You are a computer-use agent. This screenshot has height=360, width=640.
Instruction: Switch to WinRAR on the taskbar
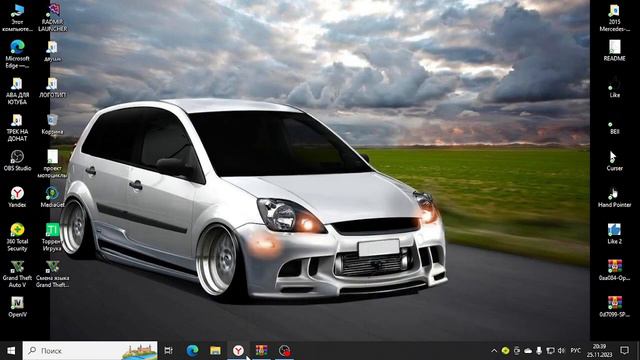point(261,350)
